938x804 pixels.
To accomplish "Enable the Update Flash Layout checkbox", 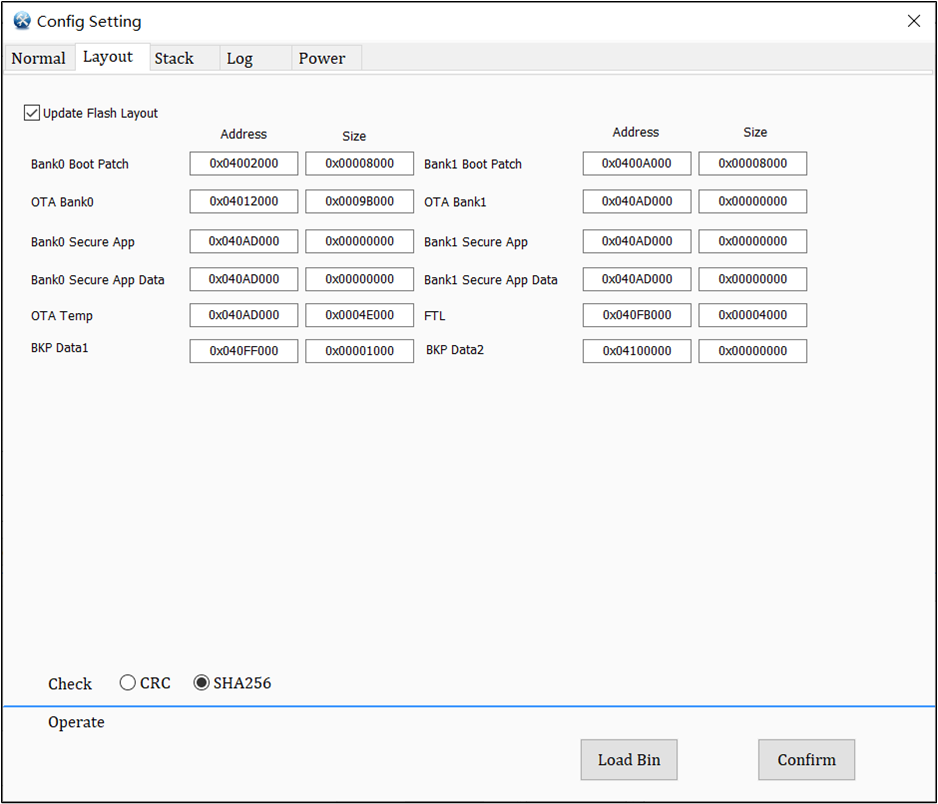I will (31, 112).
